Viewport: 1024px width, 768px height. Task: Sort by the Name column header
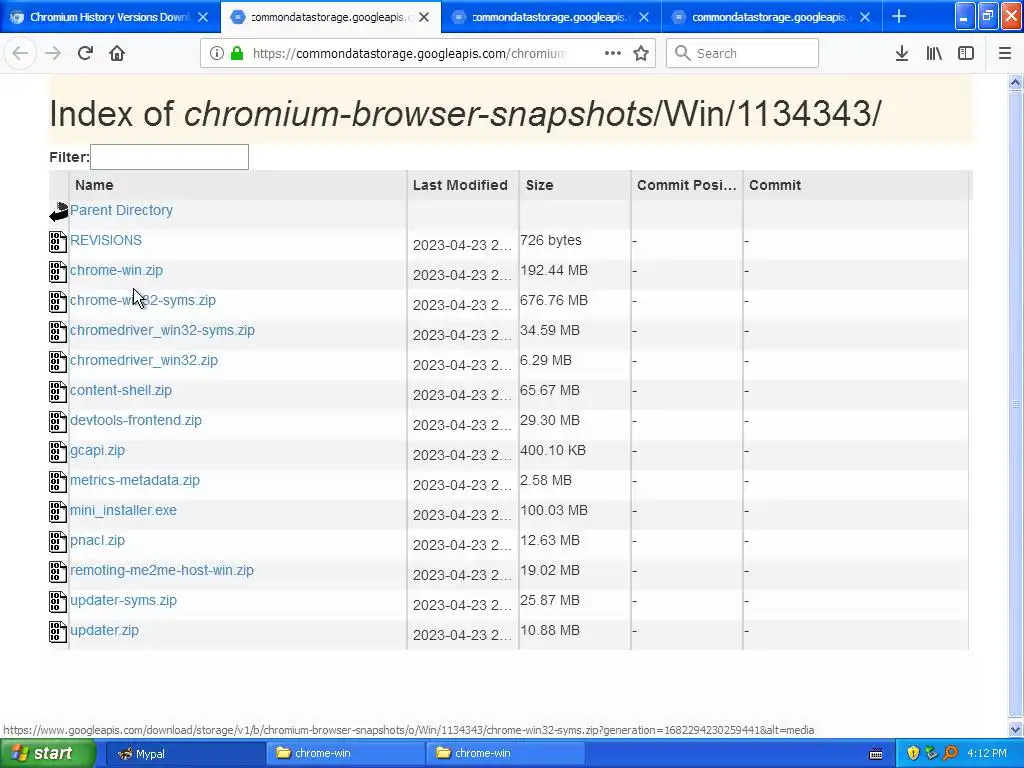[x=238, y=185]
